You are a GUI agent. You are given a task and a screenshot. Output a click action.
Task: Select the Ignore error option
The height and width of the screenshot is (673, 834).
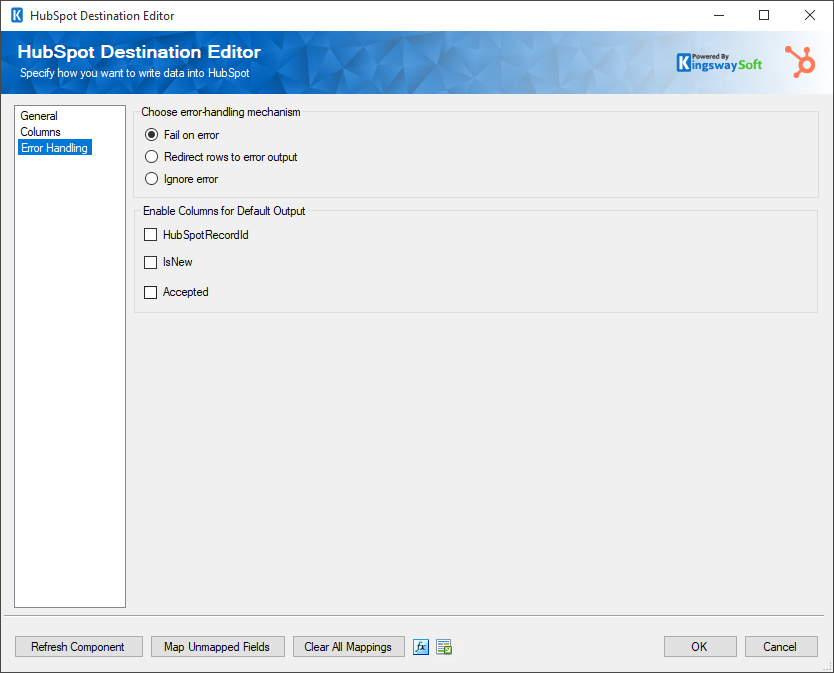coord(151,179)
